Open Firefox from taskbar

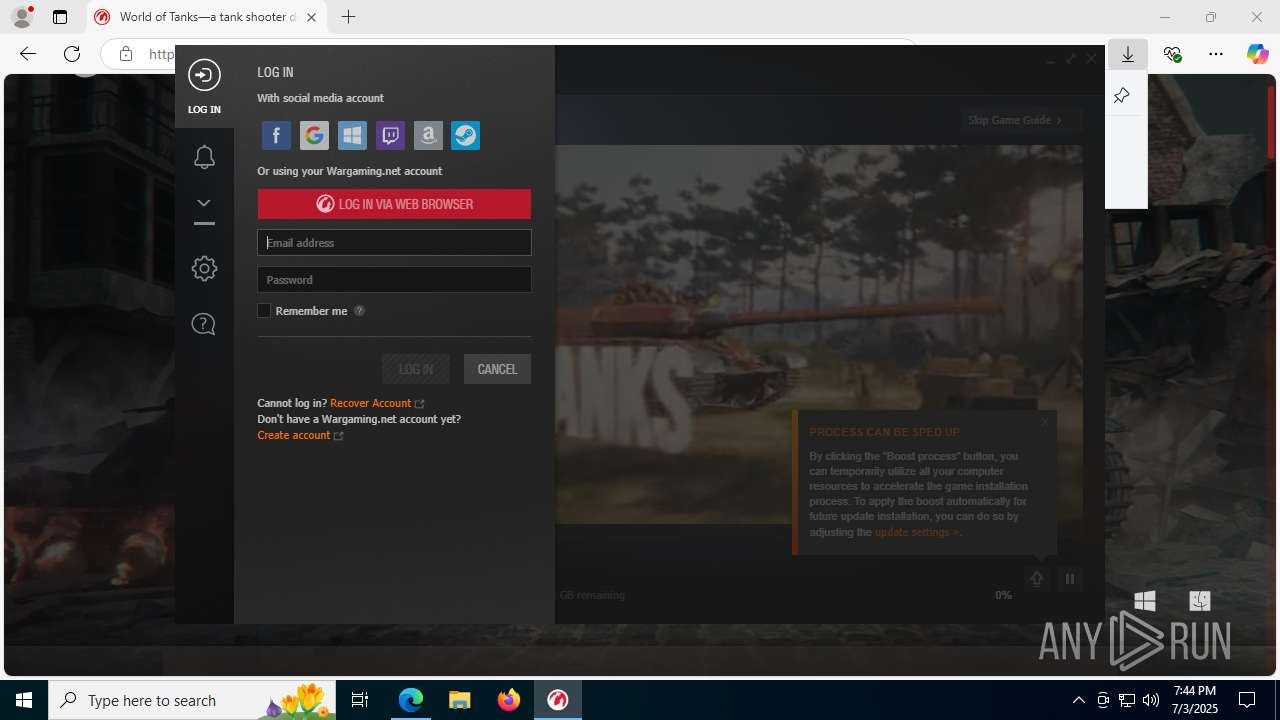coord(509,700)
